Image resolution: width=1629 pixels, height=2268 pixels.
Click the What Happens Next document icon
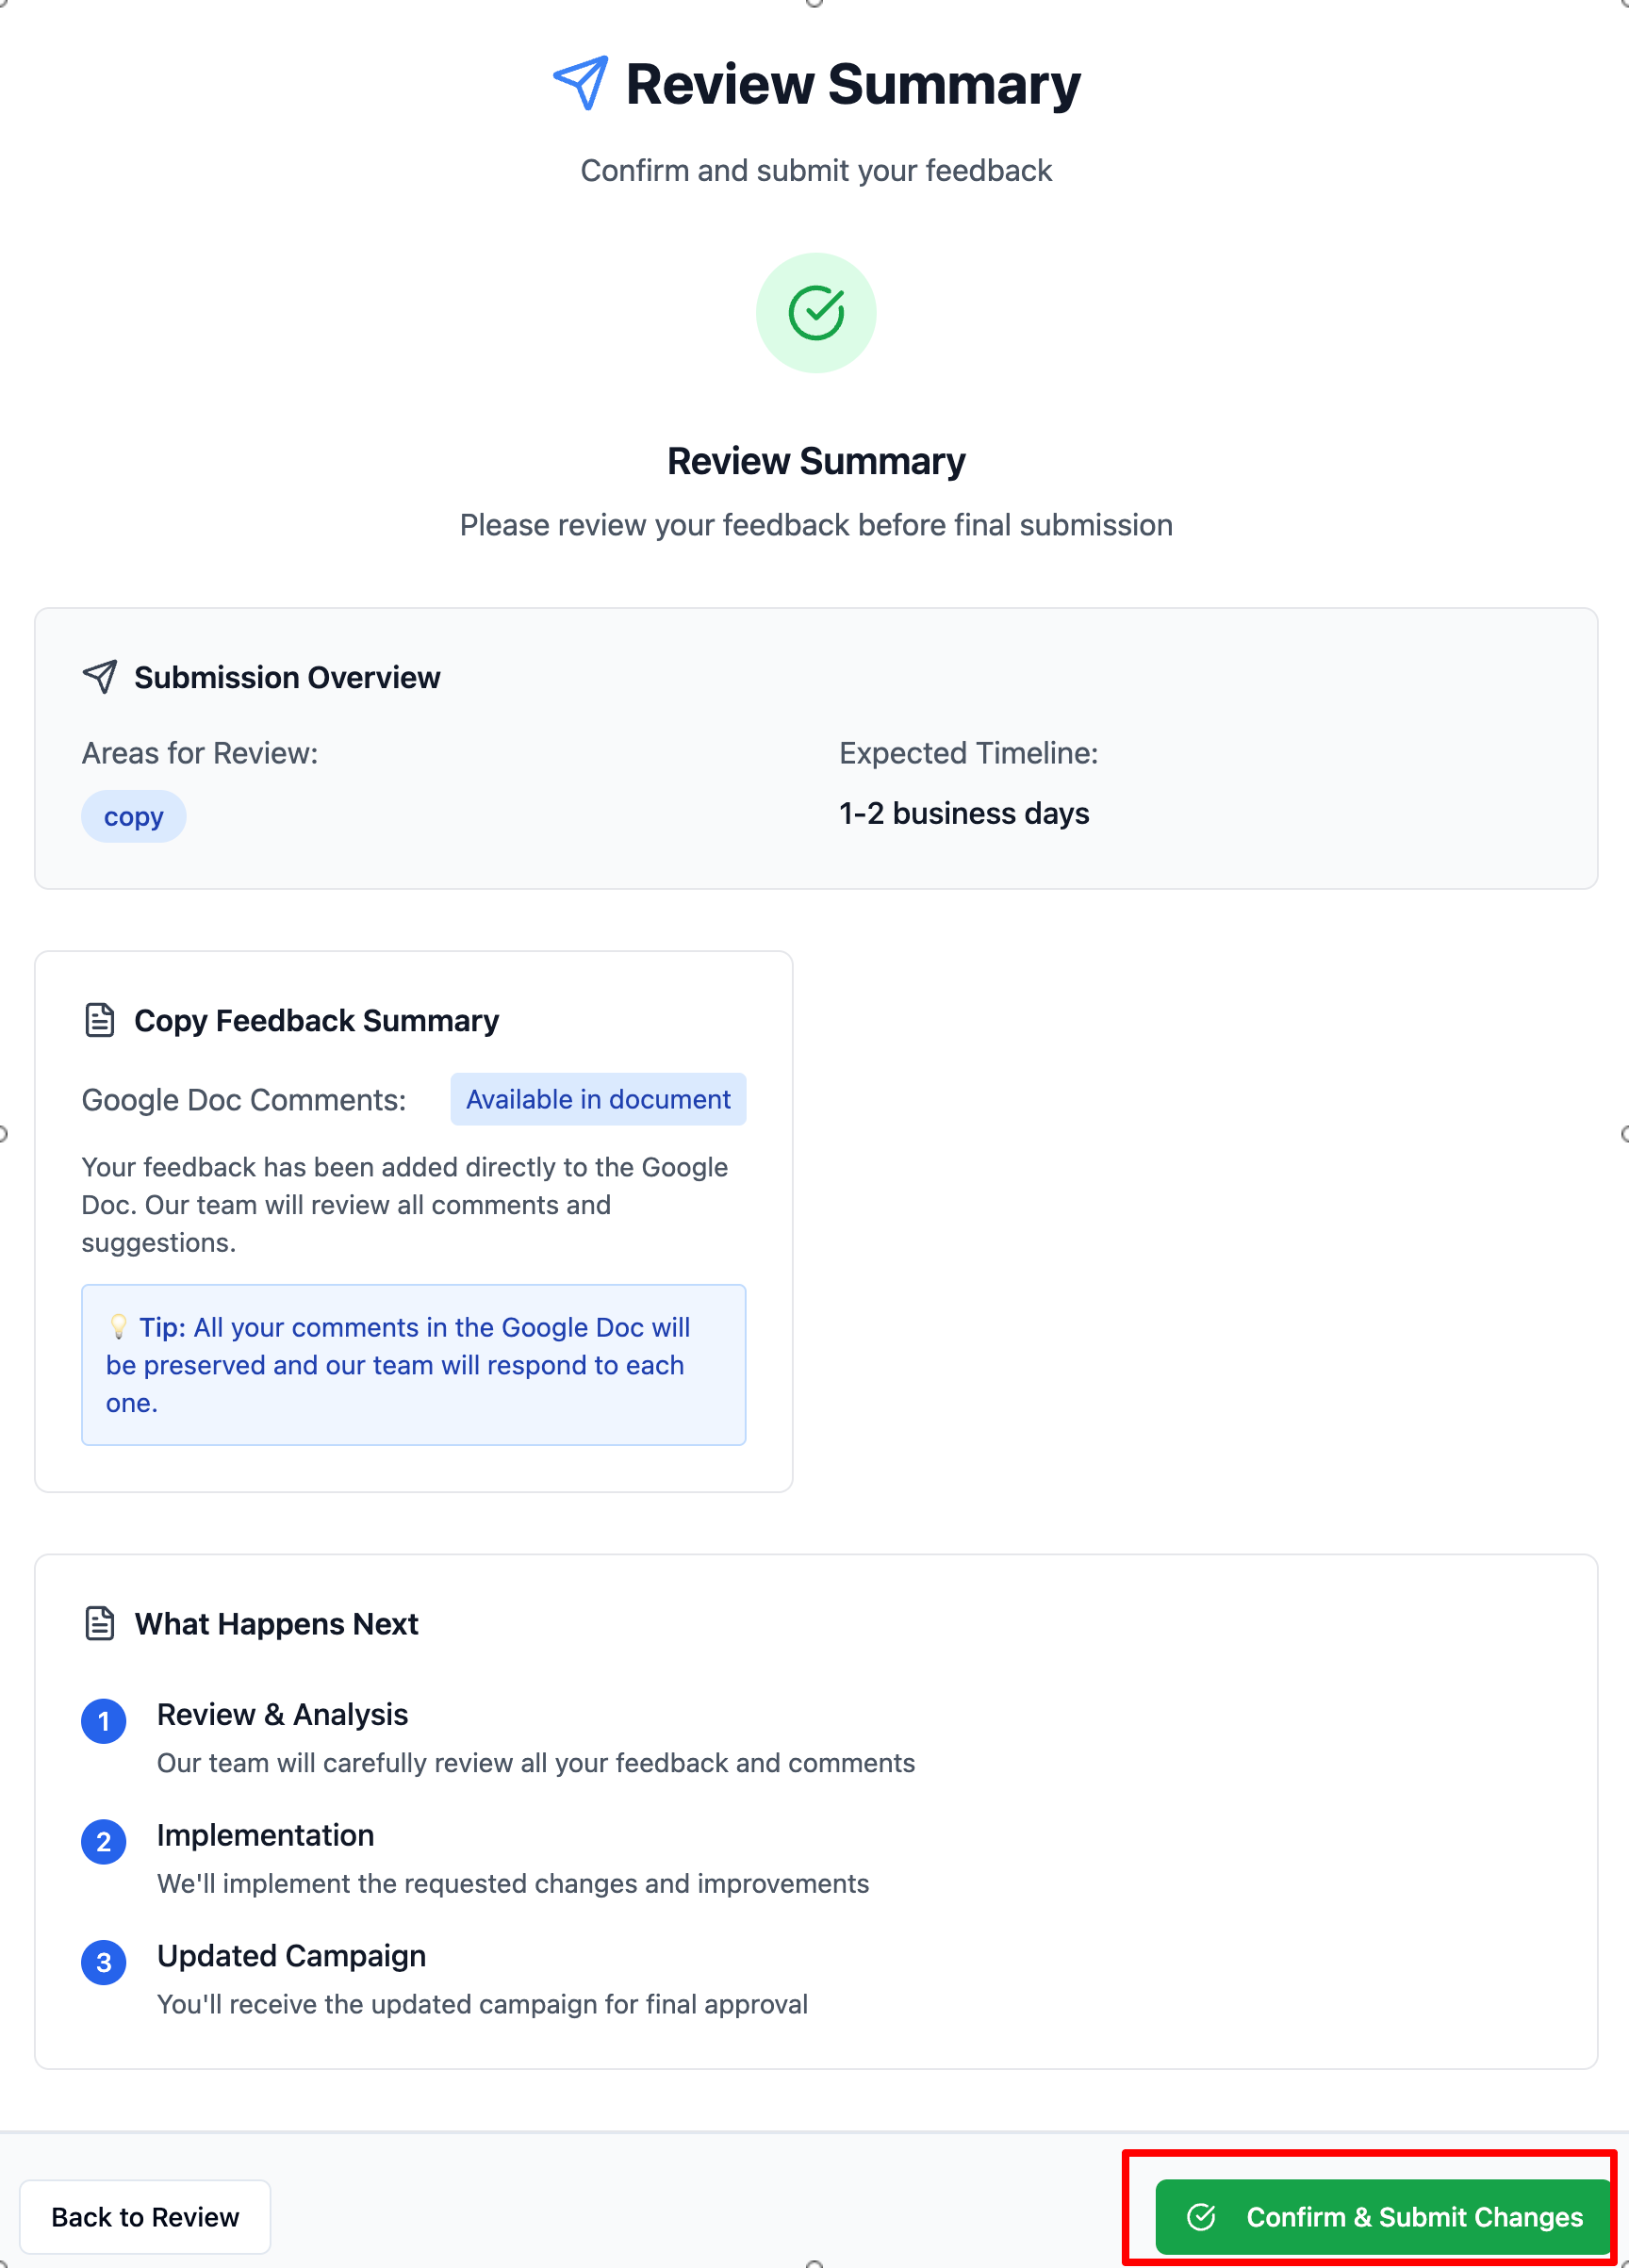100,1623
